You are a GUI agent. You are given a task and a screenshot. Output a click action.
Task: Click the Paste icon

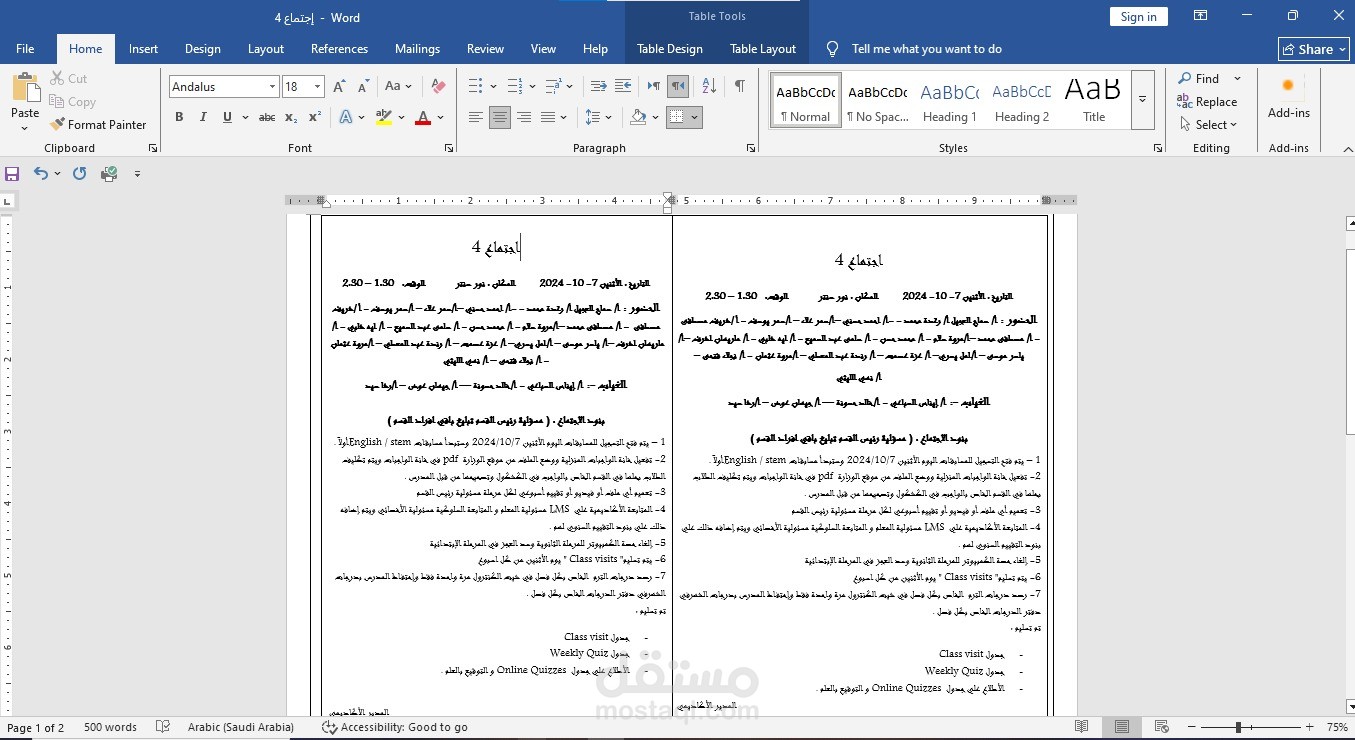coord(25,88)
